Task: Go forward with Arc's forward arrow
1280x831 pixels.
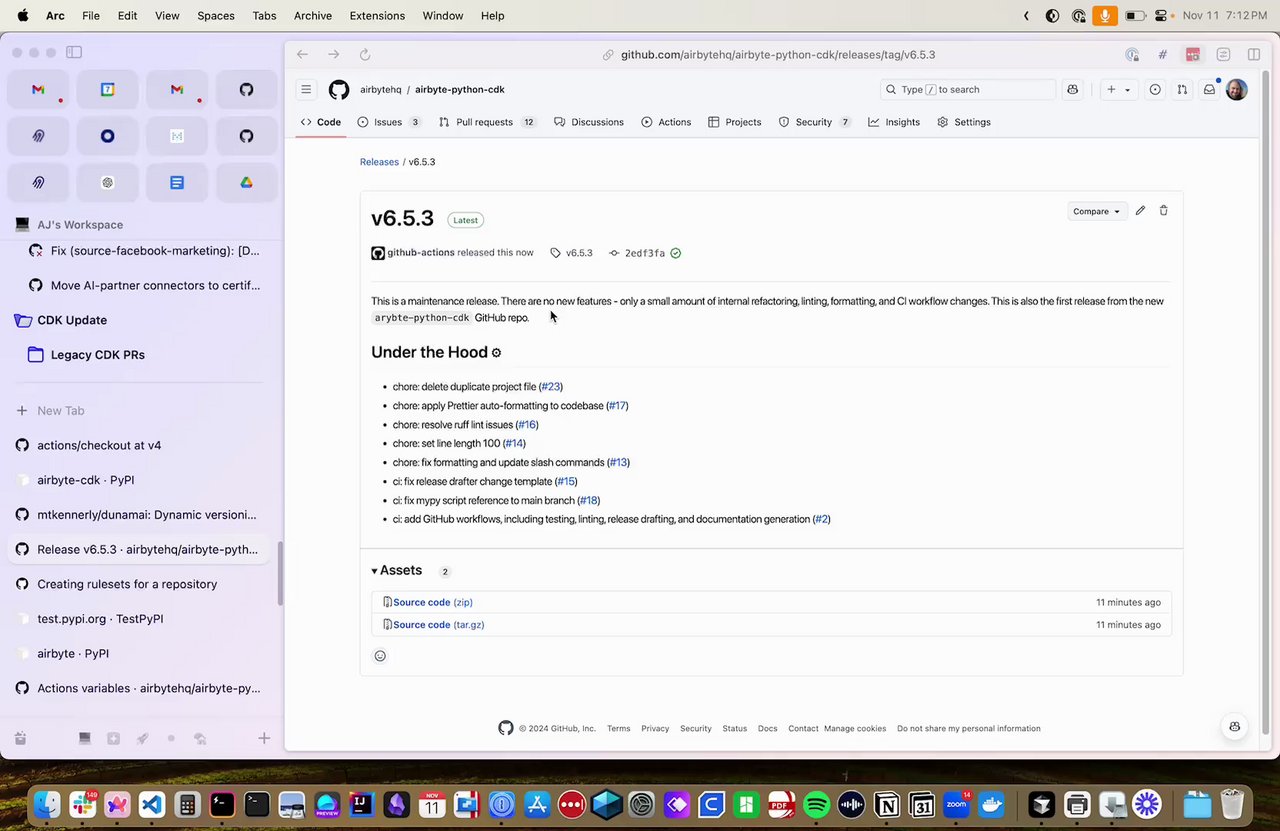Action: click(x=333, y=55)
